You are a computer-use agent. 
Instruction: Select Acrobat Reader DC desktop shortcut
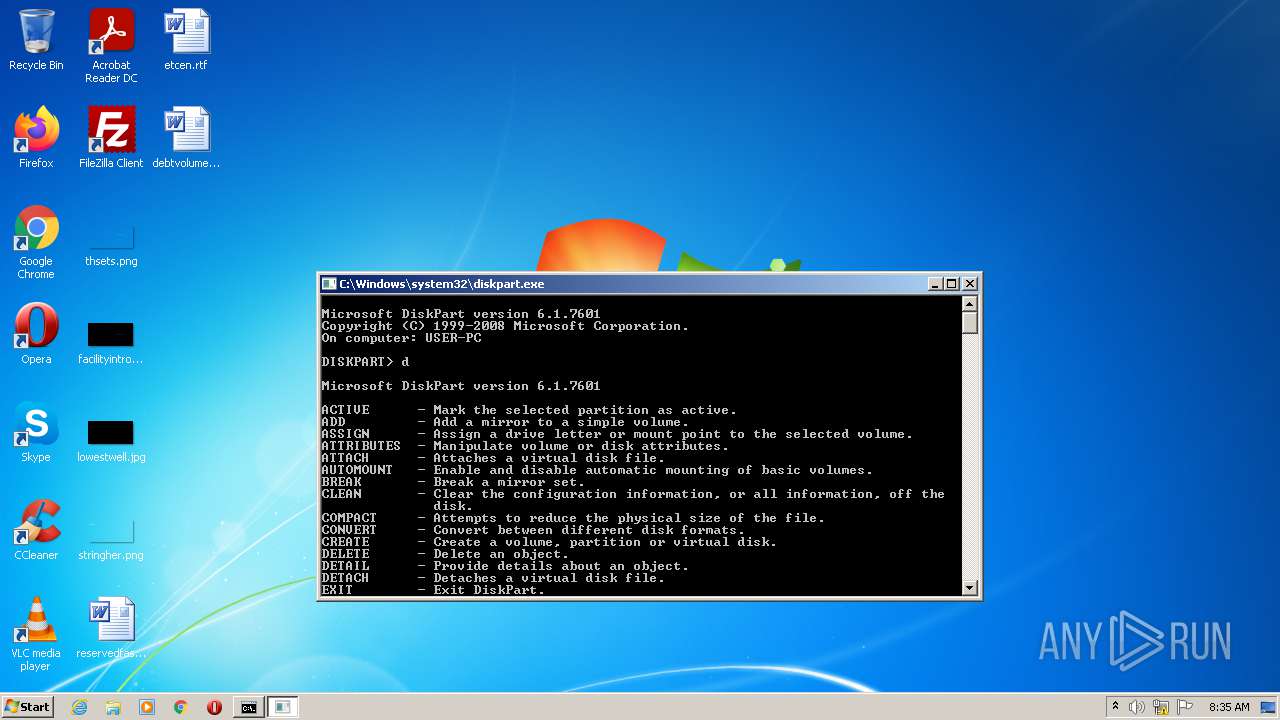pyautogui.click(x=111, y=46)
